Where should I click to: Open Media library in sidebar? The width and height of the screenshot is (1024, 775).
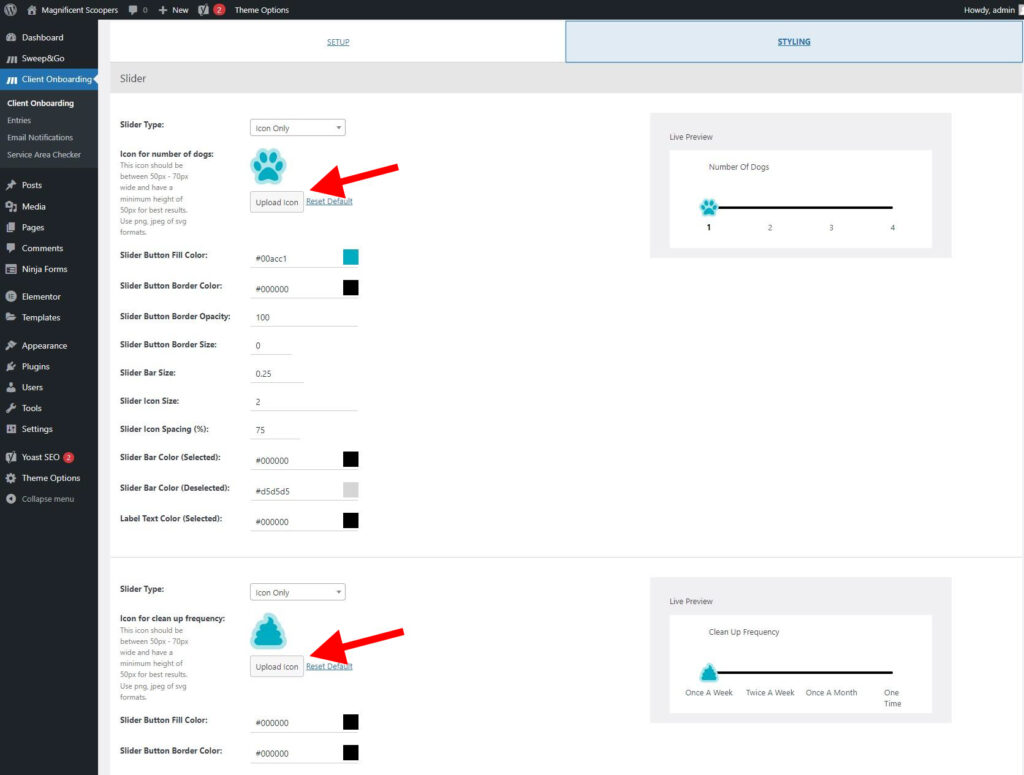(33, 207)
